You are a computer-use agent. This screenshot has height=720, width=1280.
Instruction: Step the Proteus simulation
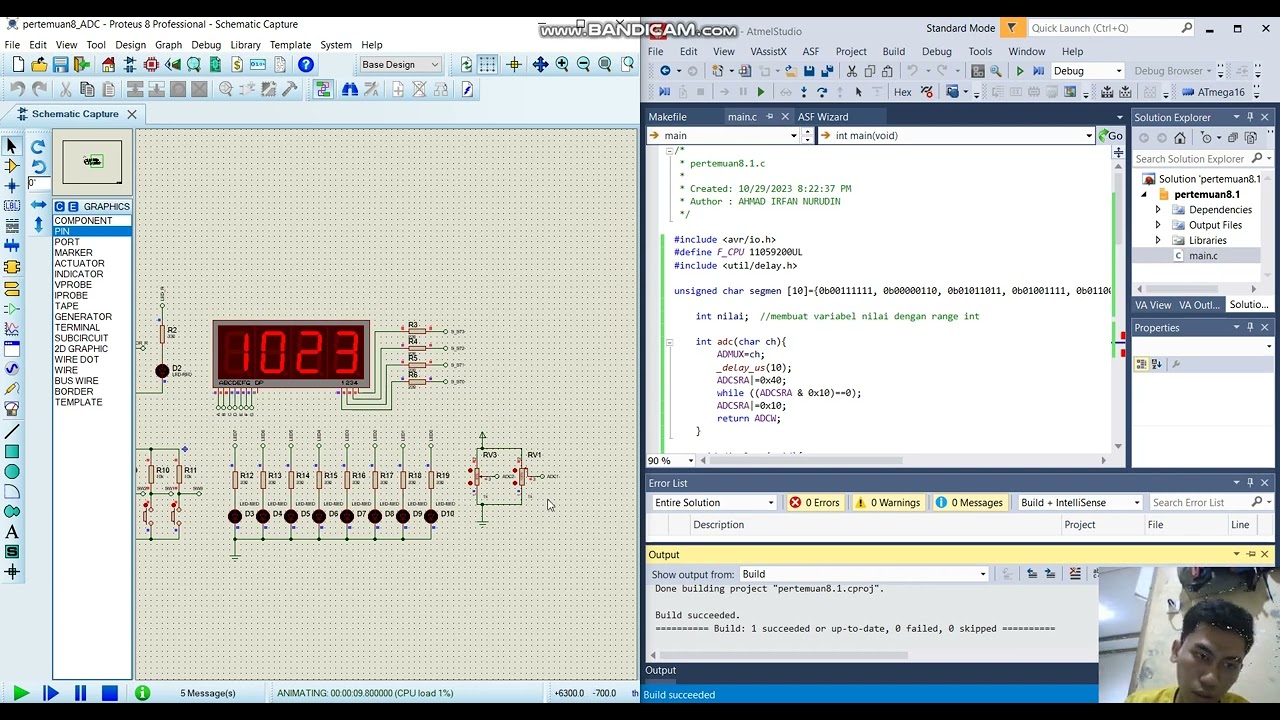pos(50,693)
